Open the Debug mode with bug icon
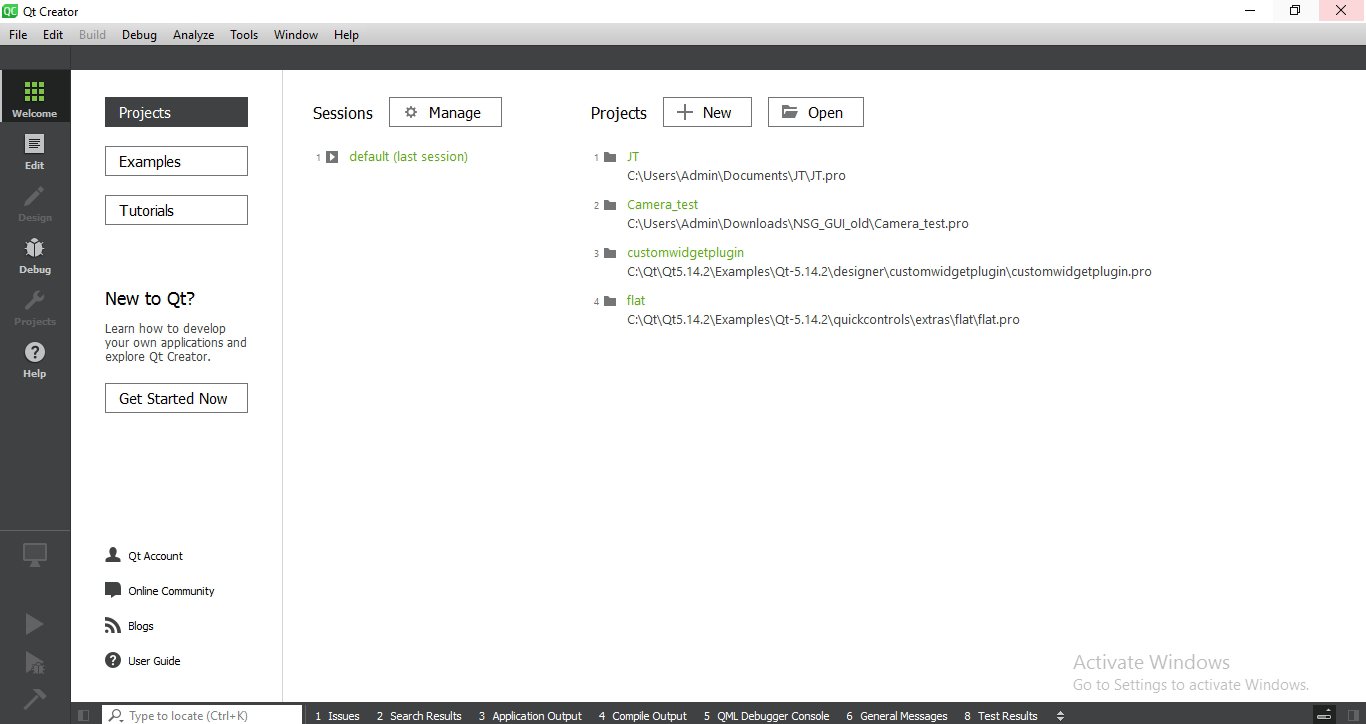 click(x=35, y=255)
